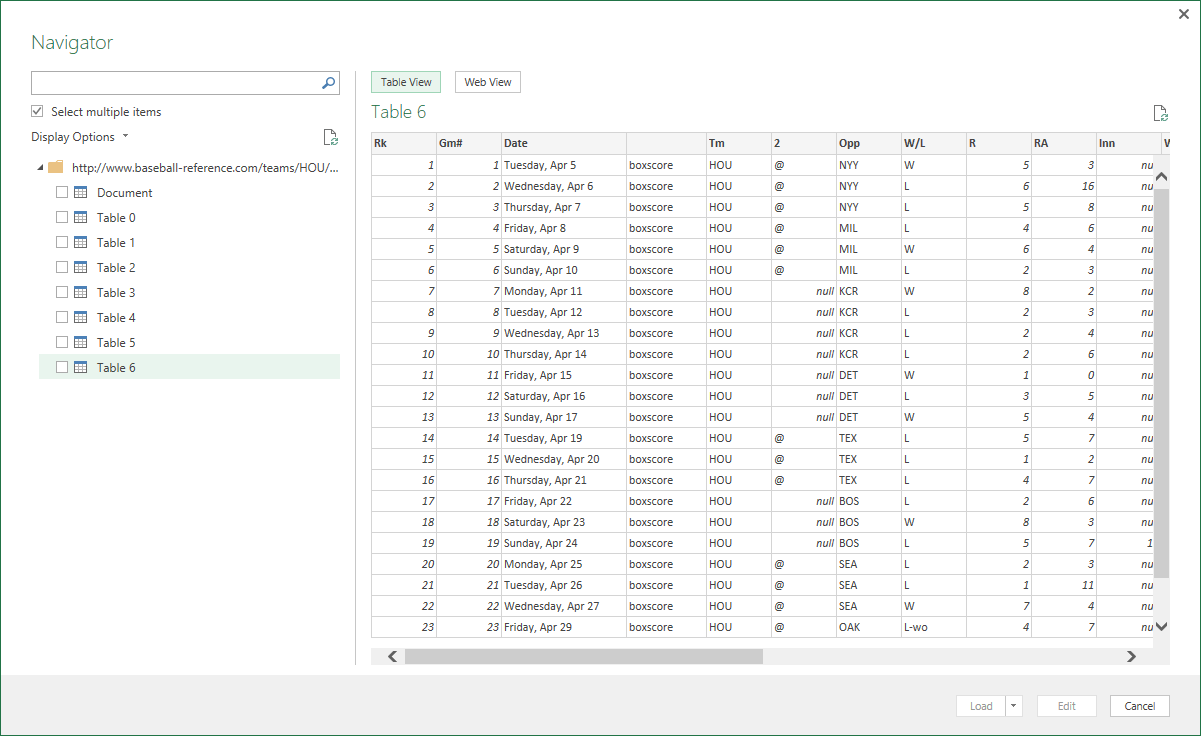Click the Tm column header
Image resolution: width=1201 pixels, height=736 pixels.
[x=739, y=143]
